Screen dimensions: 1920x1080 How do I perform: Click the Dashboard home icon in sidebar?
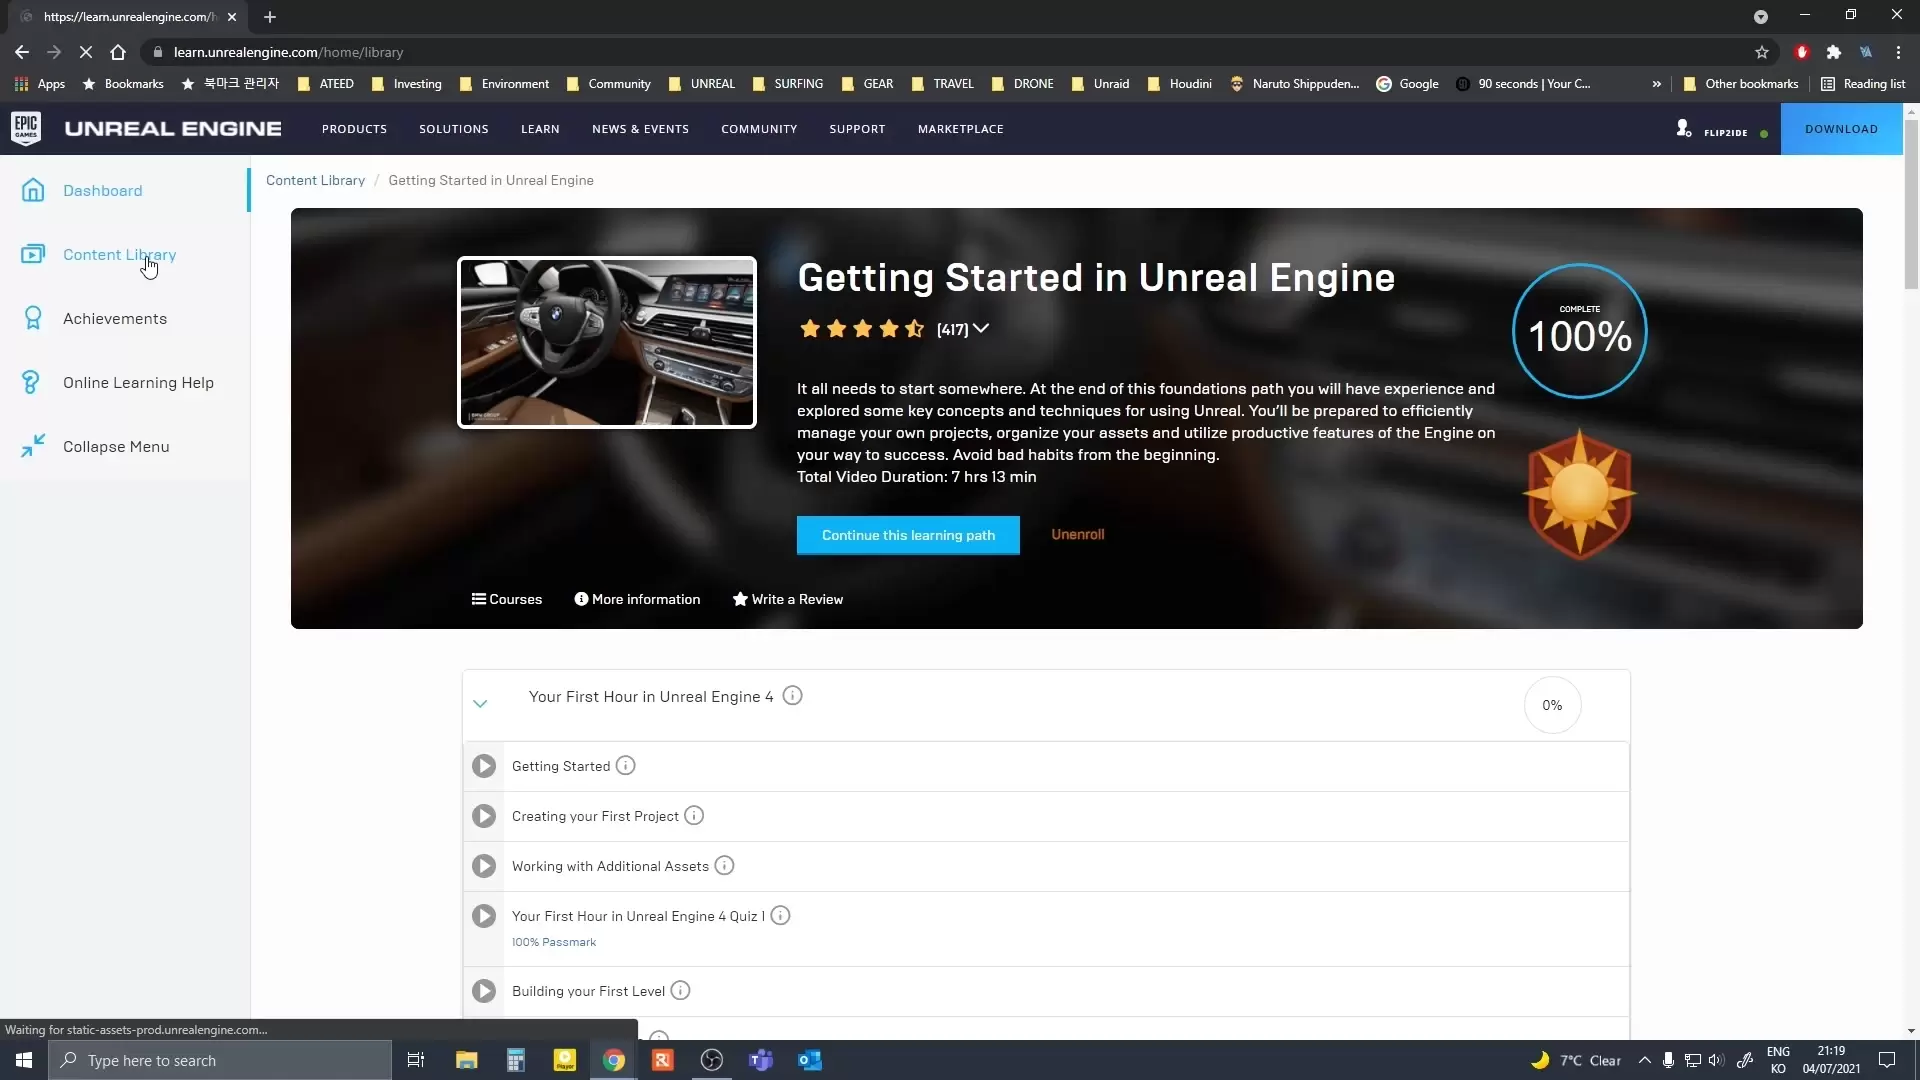point(33,190)
